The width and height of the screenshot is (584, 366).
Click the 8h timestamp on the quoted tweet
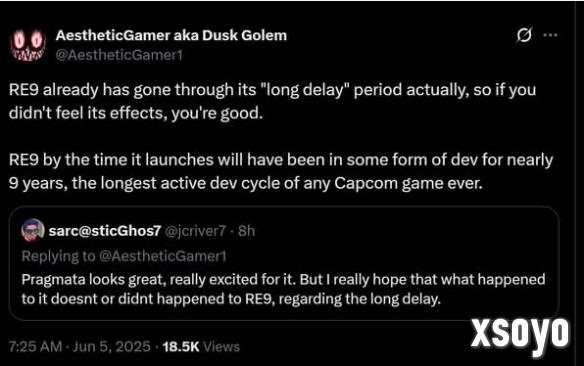[x=247, y=231]
